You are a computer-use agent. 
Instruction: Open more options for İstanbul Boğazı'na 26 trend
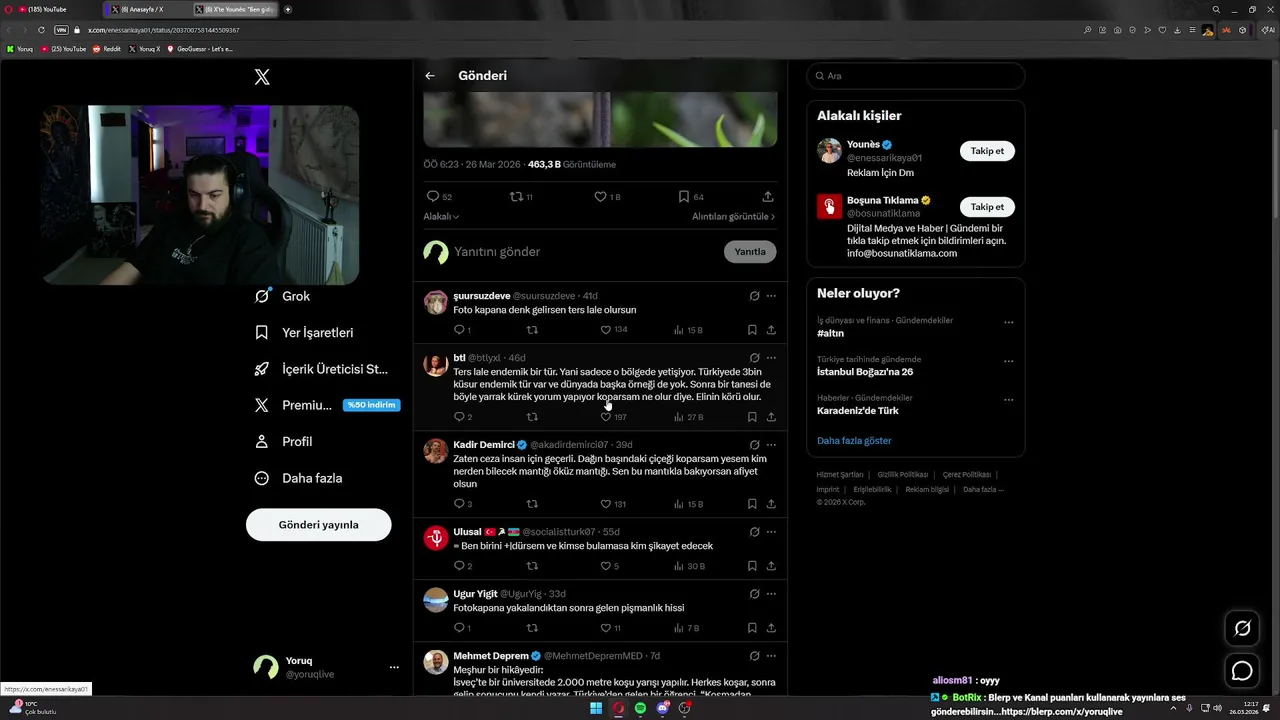click(1008, 361)
